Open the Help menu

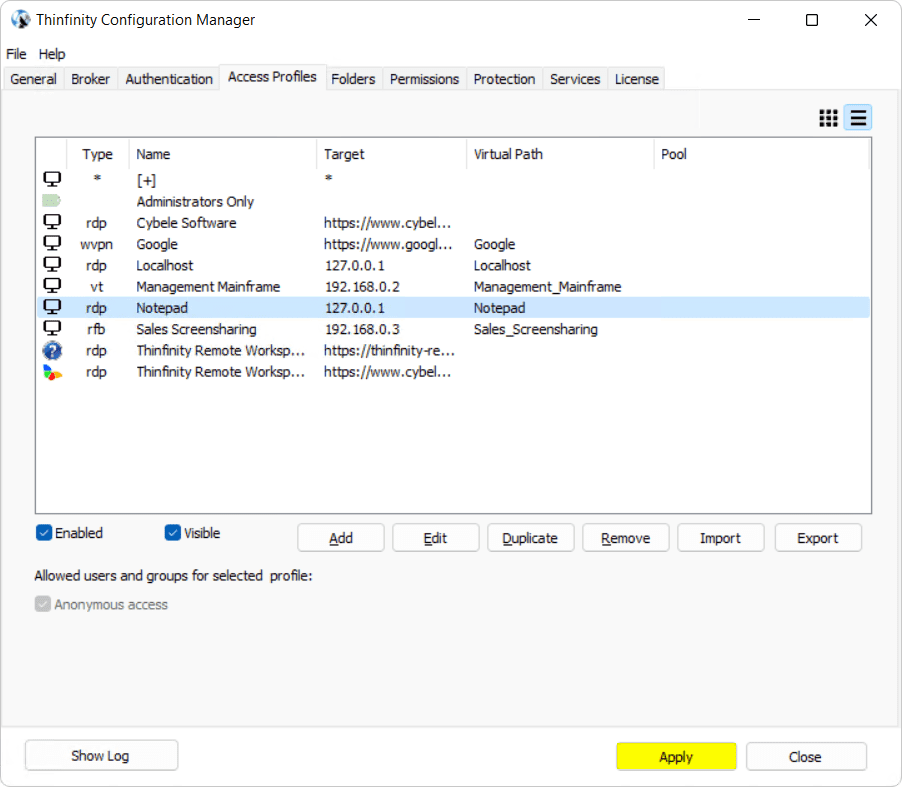click(x=52, y=54)
